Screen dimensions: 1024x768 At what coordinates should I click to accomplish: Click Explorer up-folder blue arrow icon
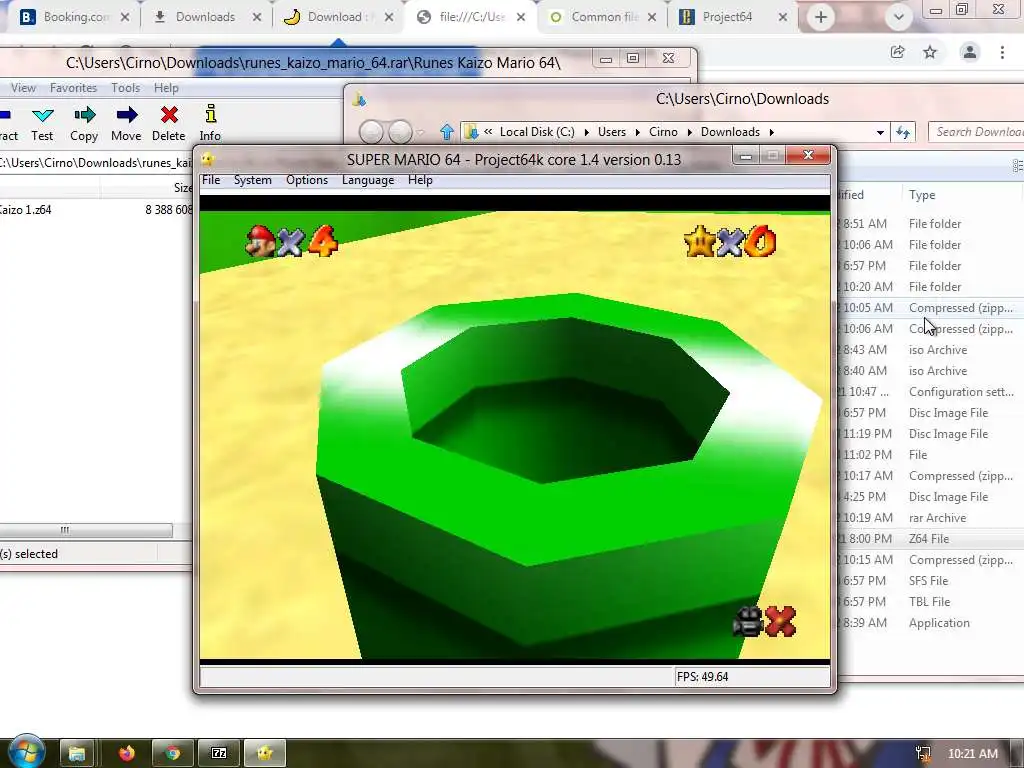coord(447,132)
